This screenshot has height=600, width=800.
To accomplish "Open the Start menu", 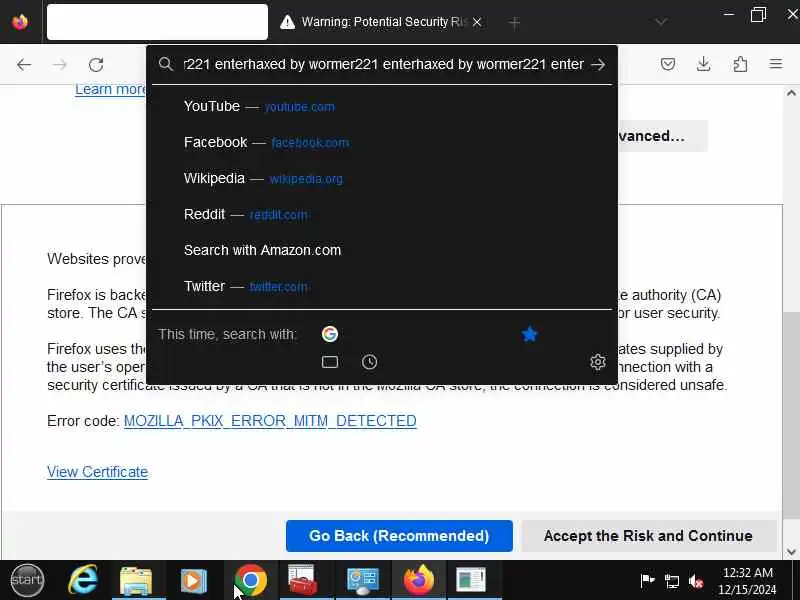I will [x=28, y=580].
